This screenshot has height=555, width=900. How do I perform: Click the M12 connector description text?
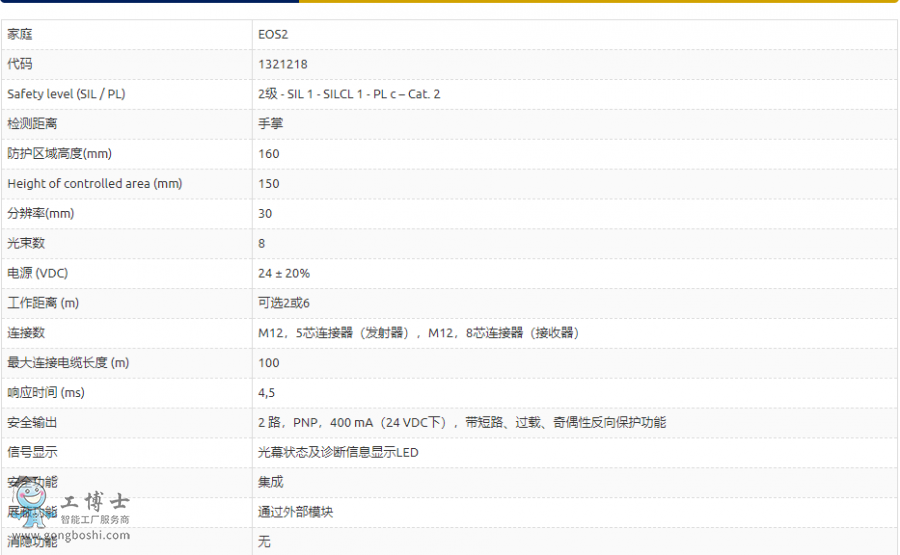(x=420, y=333)
